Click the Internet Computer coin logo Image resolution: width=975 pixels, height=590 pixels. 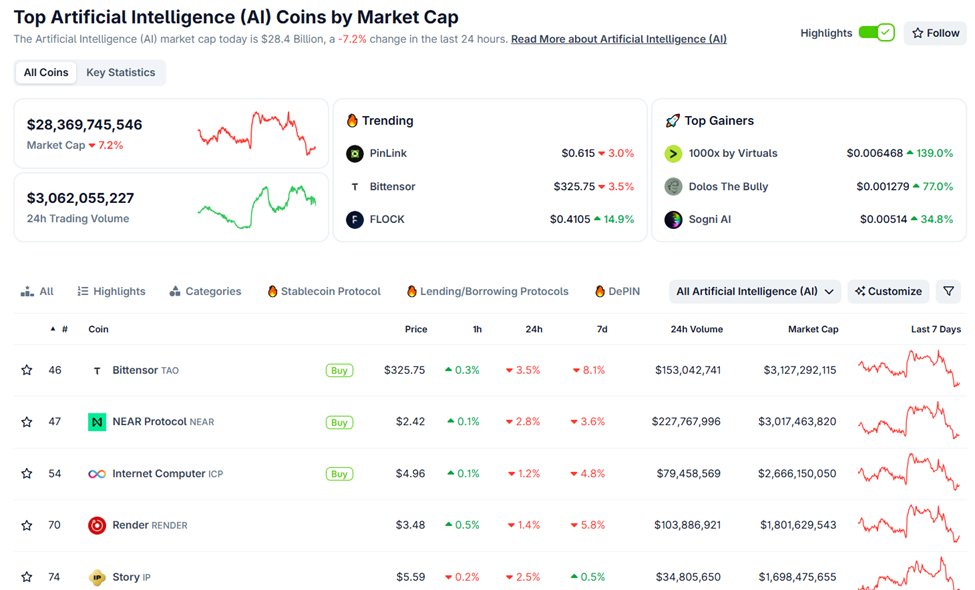point(97,473)
